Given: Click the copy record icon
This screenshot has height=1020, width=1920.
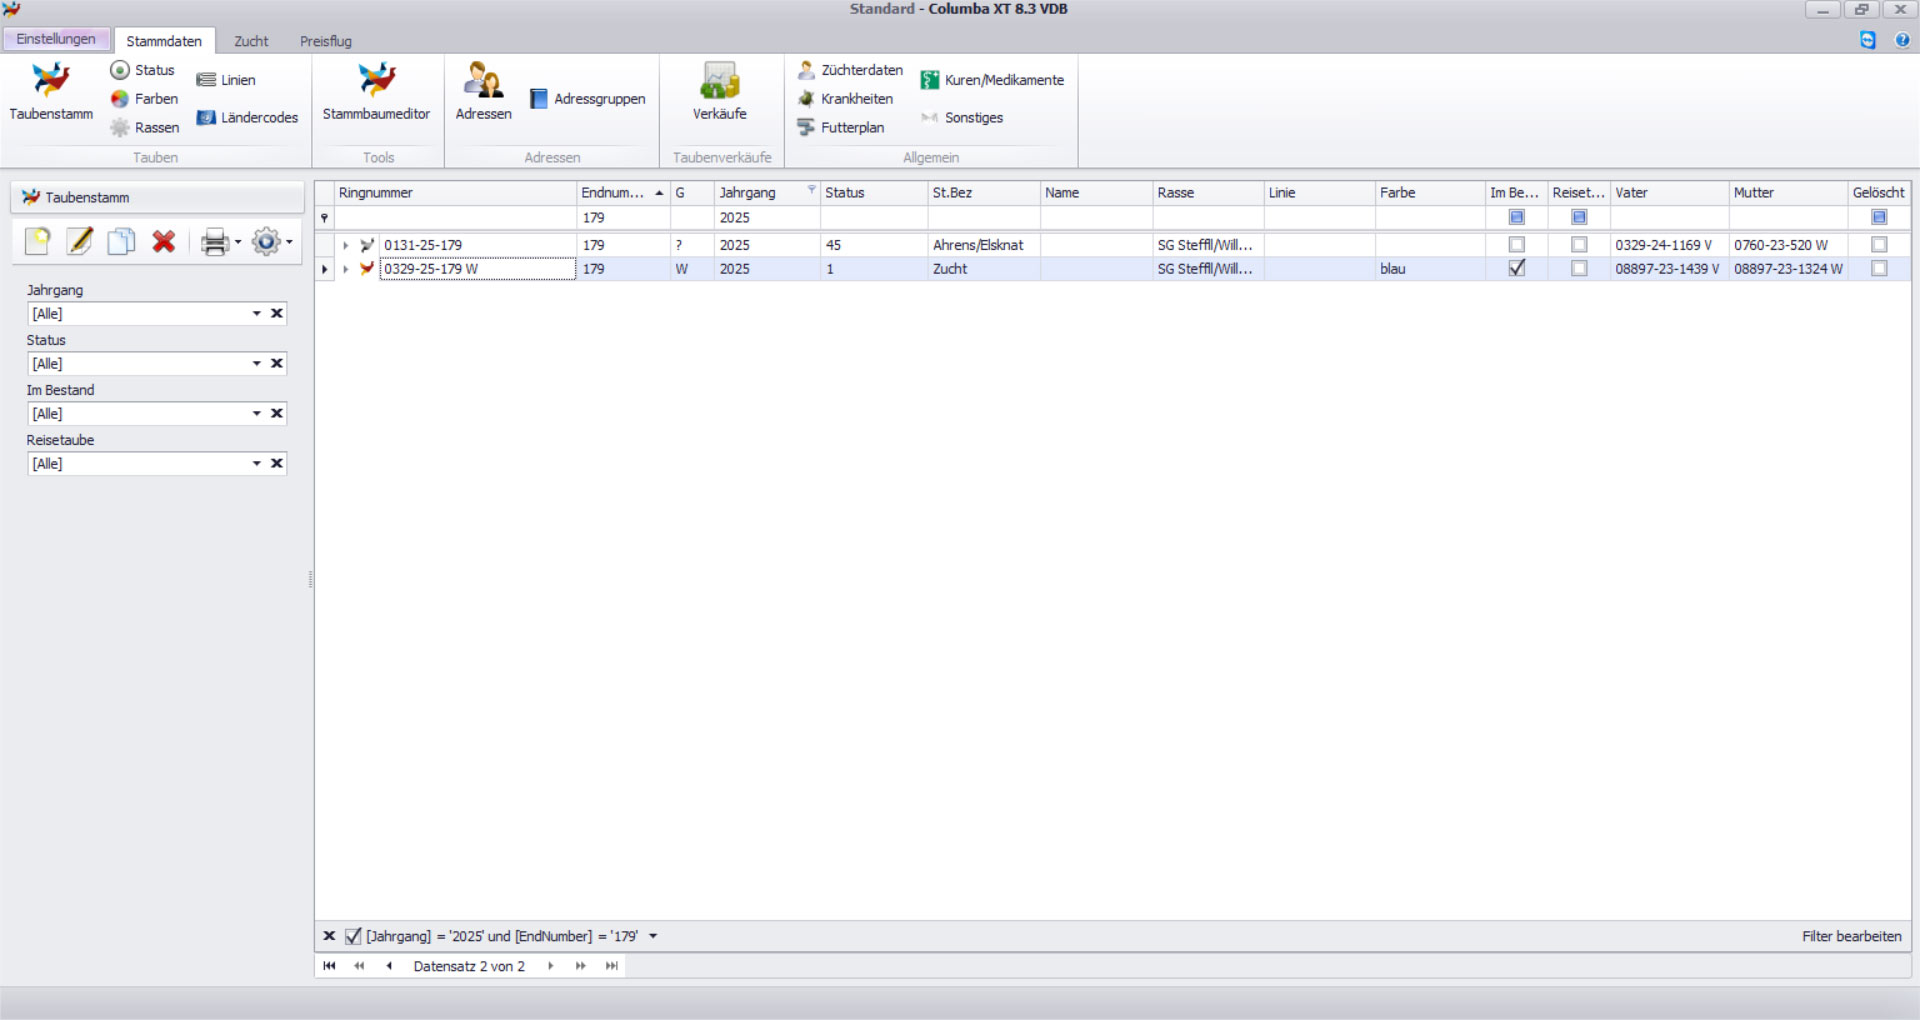Looking at the screenshot, I should click(121, 242).
